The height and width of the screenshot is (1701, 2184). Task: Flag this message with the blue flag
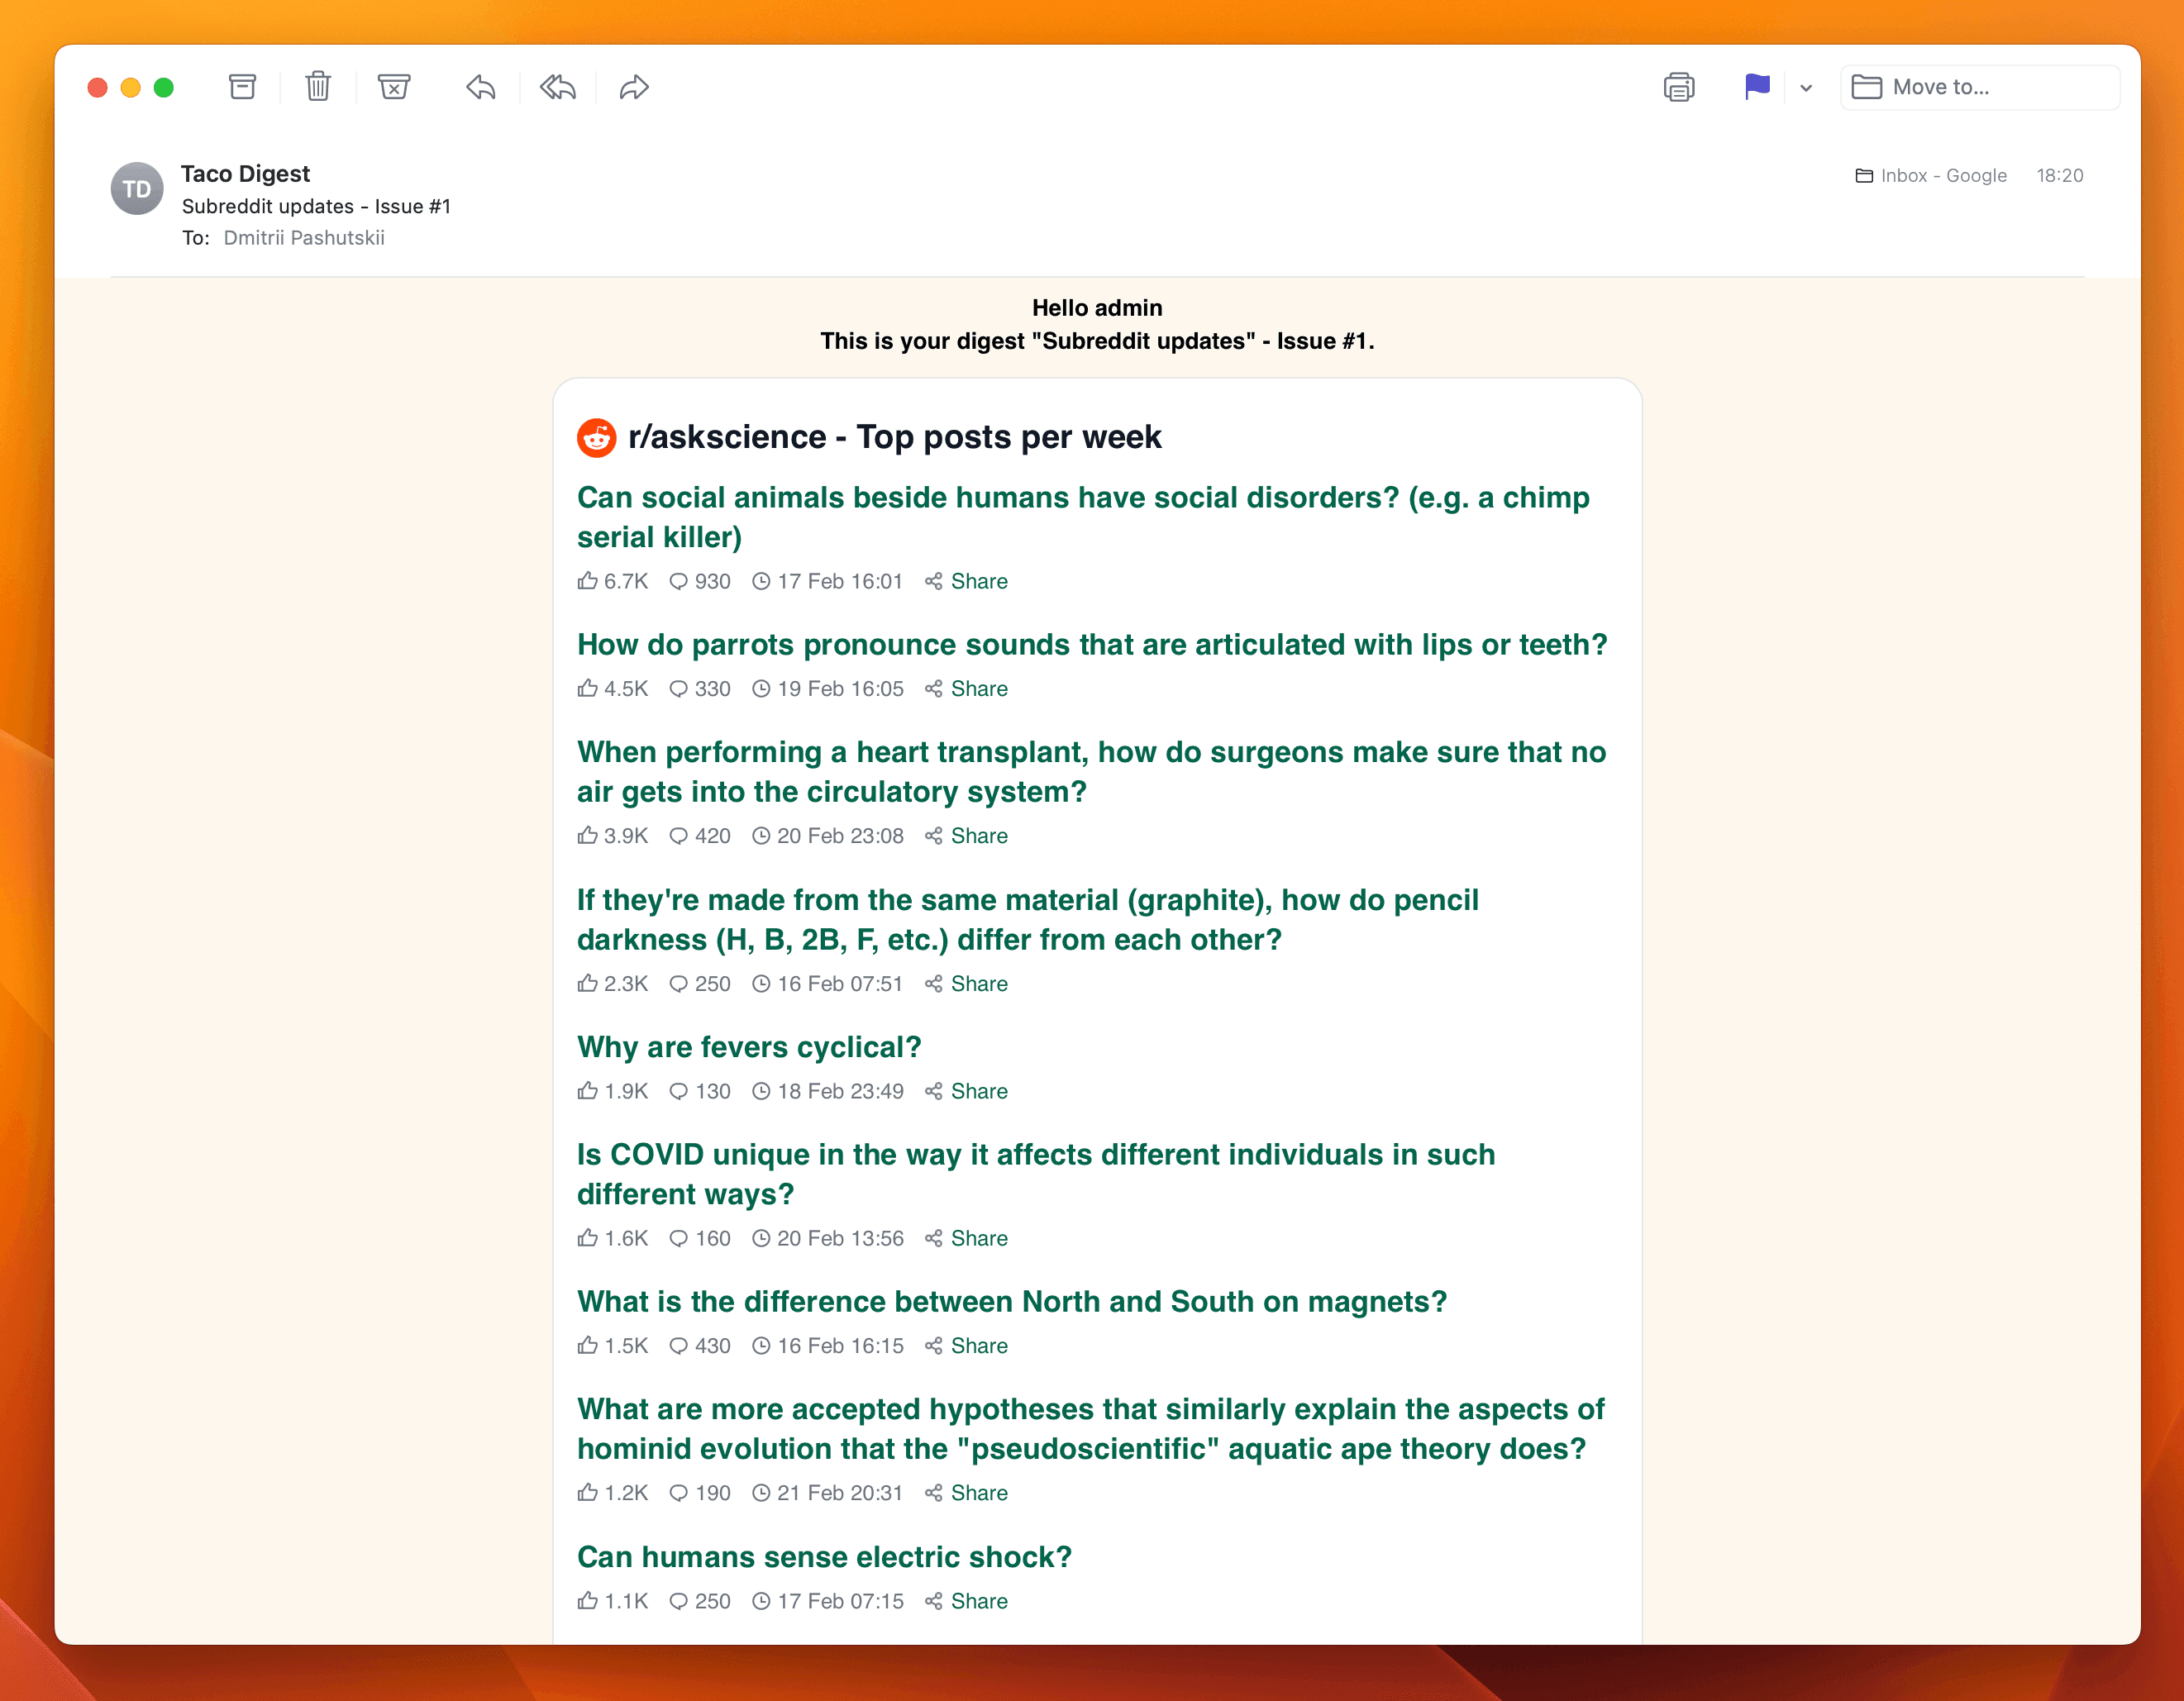coord(1757,87)
